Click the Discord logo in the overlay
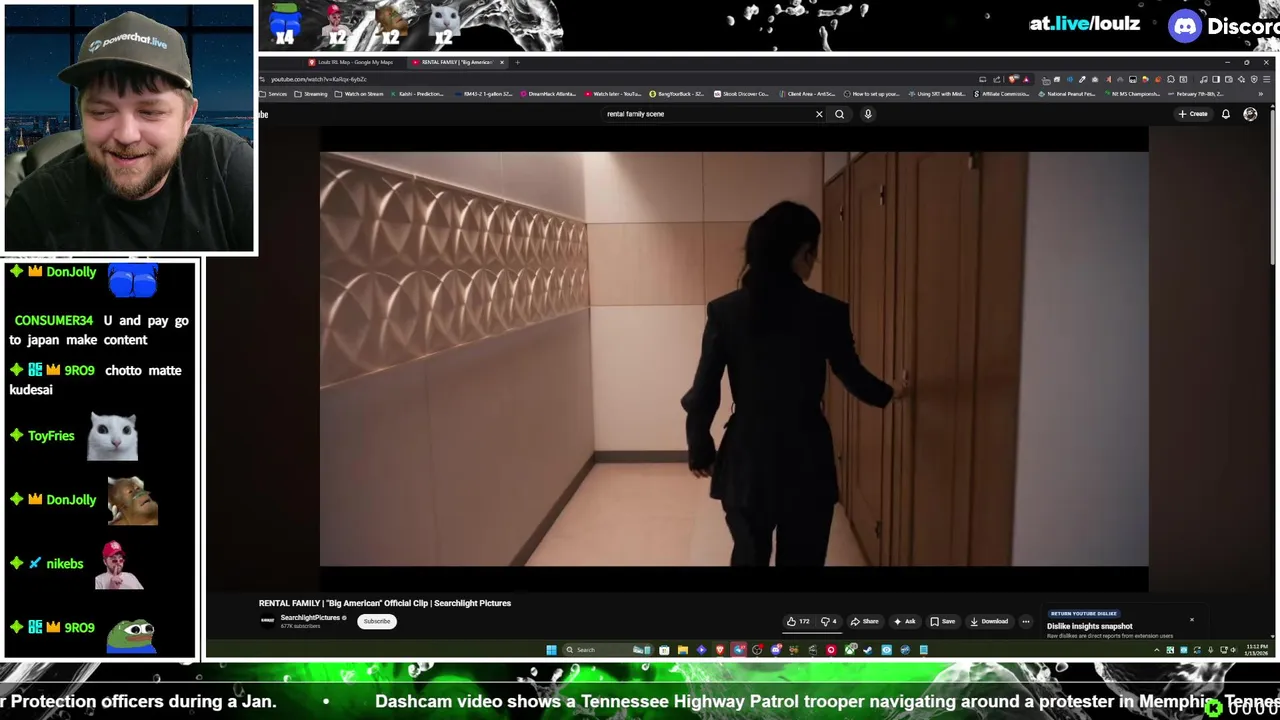The height and width of the screenshot is (720, 1280). point(1185,26)
